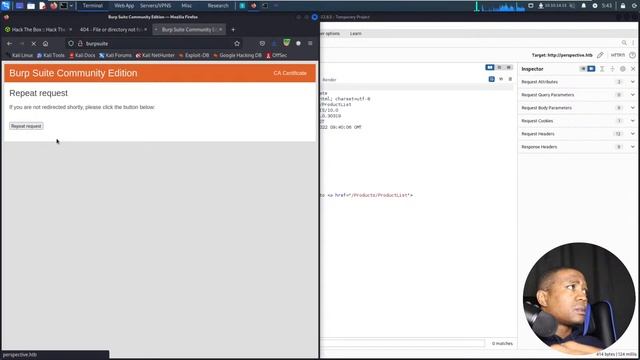The image size is (640, 360).
Task: Open the Google Hacking DB bookmark
Action: 238,55
